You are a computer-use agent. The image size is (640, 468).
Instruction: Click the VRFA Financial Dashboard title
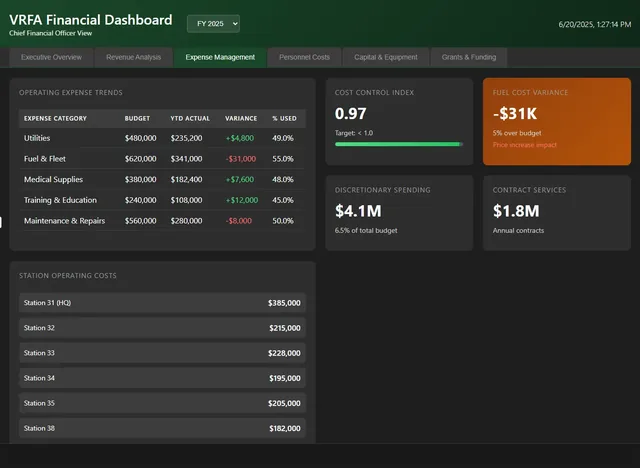pyautogui.click(x=91, y=20)
